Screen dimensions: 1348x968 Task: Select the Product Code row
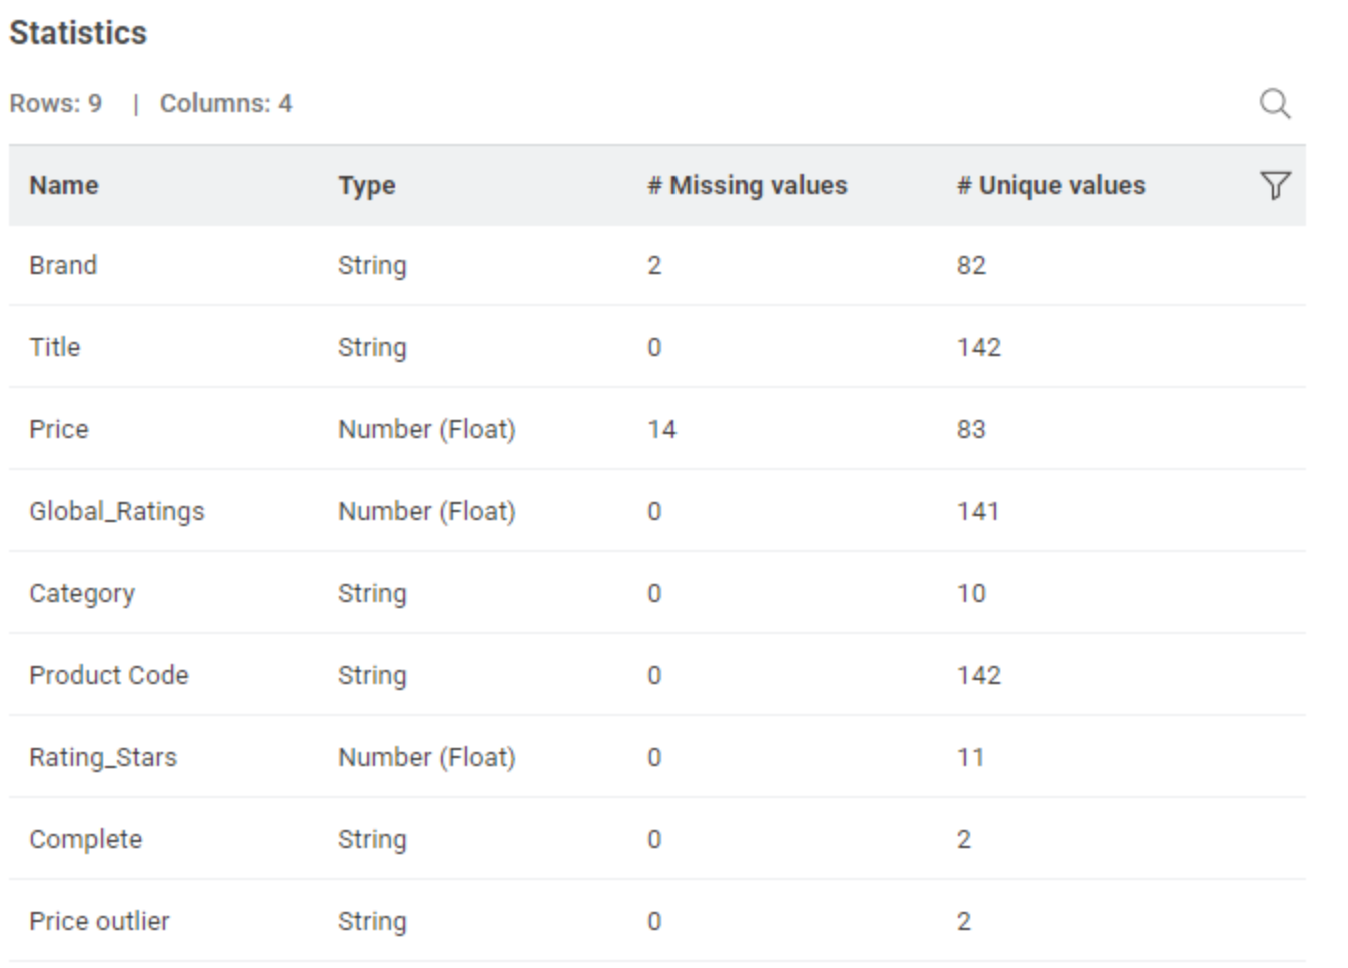tap(108, 676)
